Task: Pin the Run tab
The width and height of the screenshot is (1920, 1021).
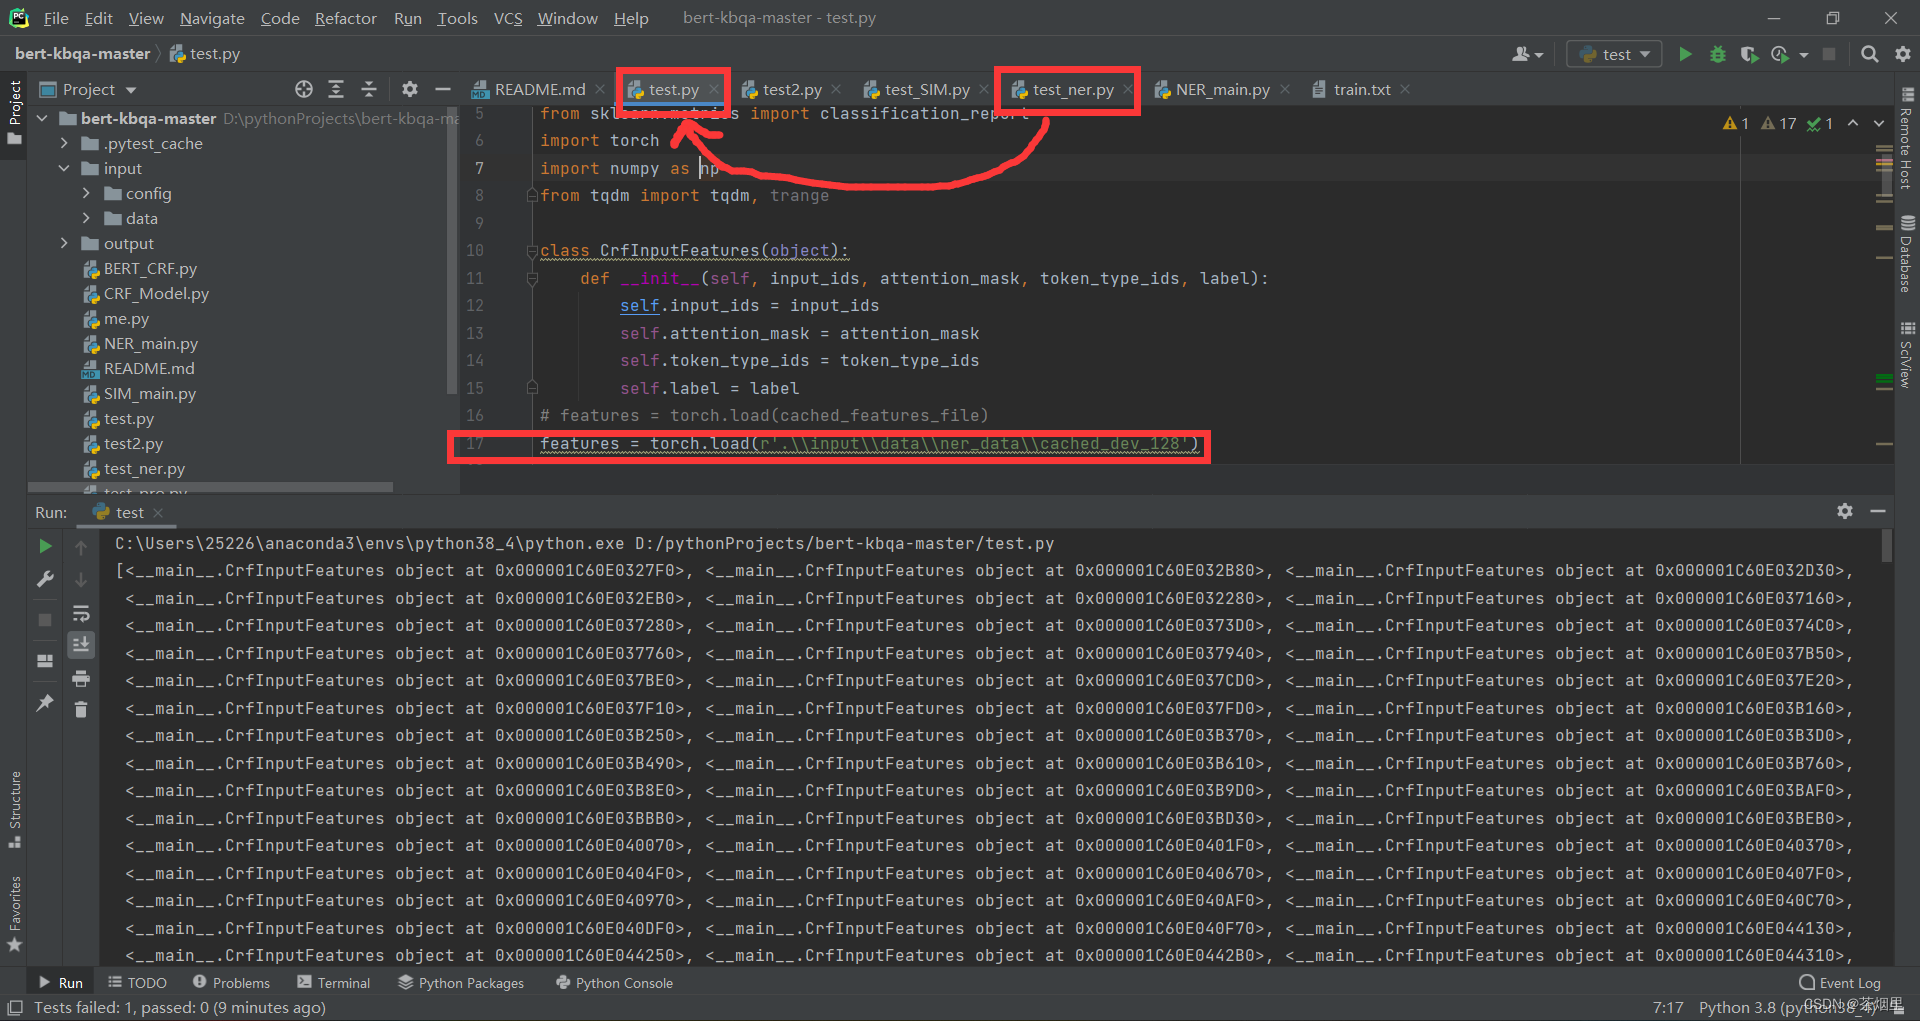Action: point(45,703)
